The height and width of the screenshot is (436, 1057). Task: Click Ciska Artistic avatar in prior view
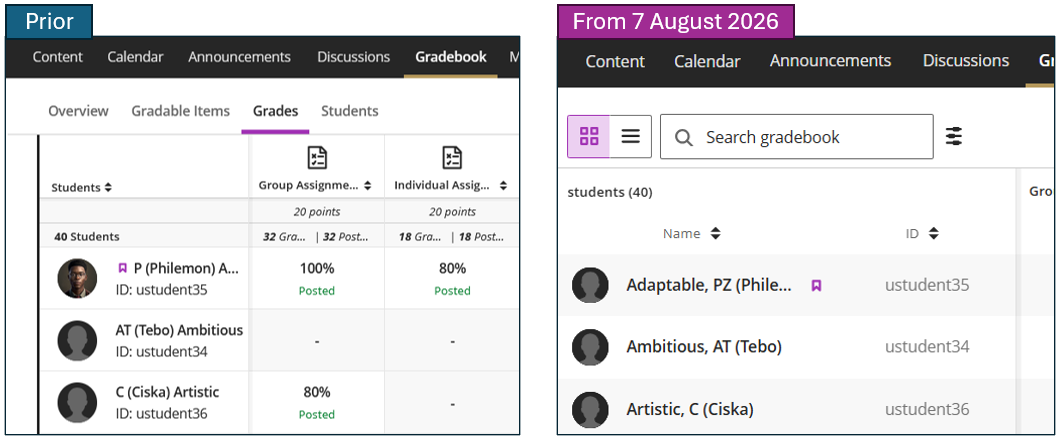77,402
